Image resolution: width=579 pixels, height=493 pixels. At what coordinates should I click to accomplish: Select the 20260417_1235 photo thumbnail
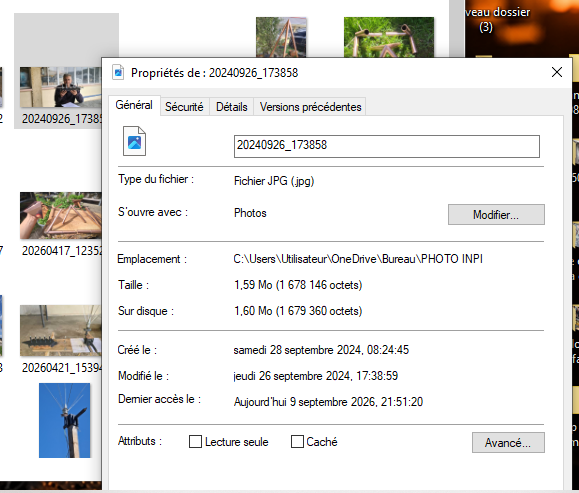click(x=61, y=215)
